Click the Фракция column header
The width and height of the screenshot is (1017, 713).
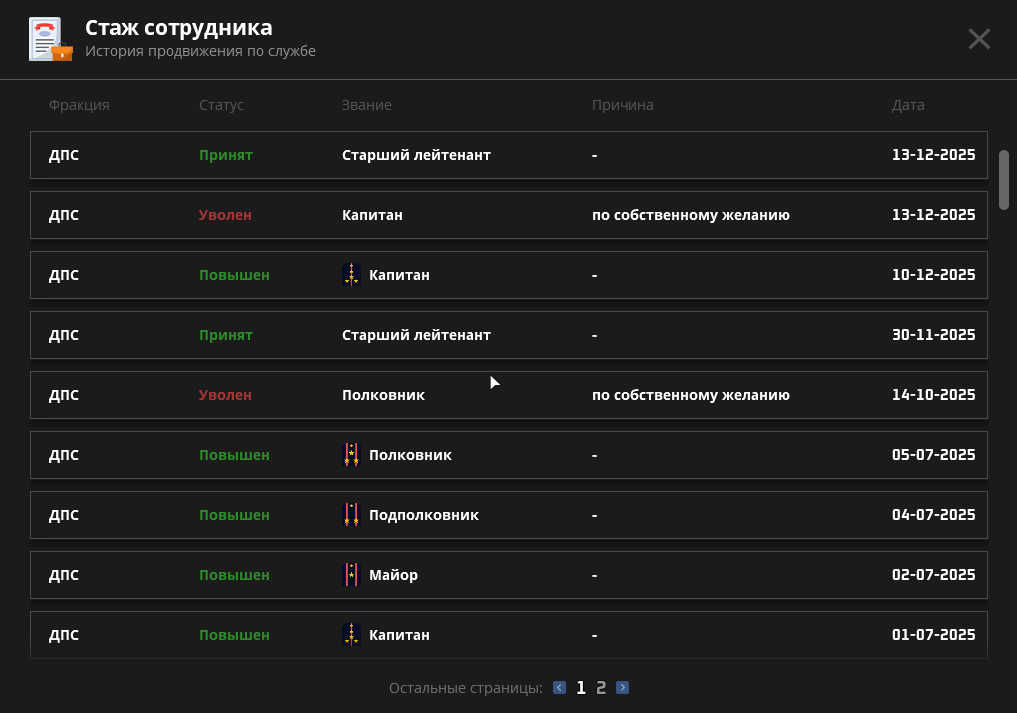point(78,105)
